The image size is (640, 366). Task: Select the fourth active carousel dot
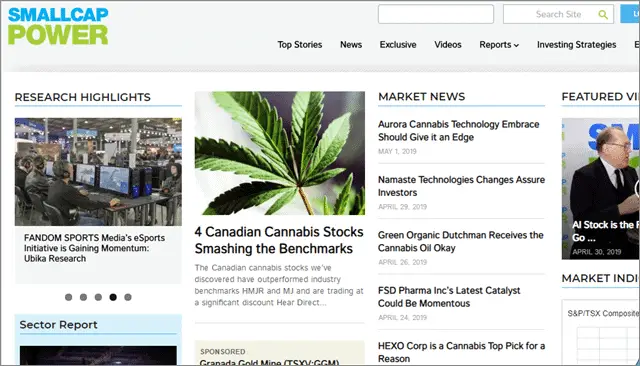click(113, 297)
